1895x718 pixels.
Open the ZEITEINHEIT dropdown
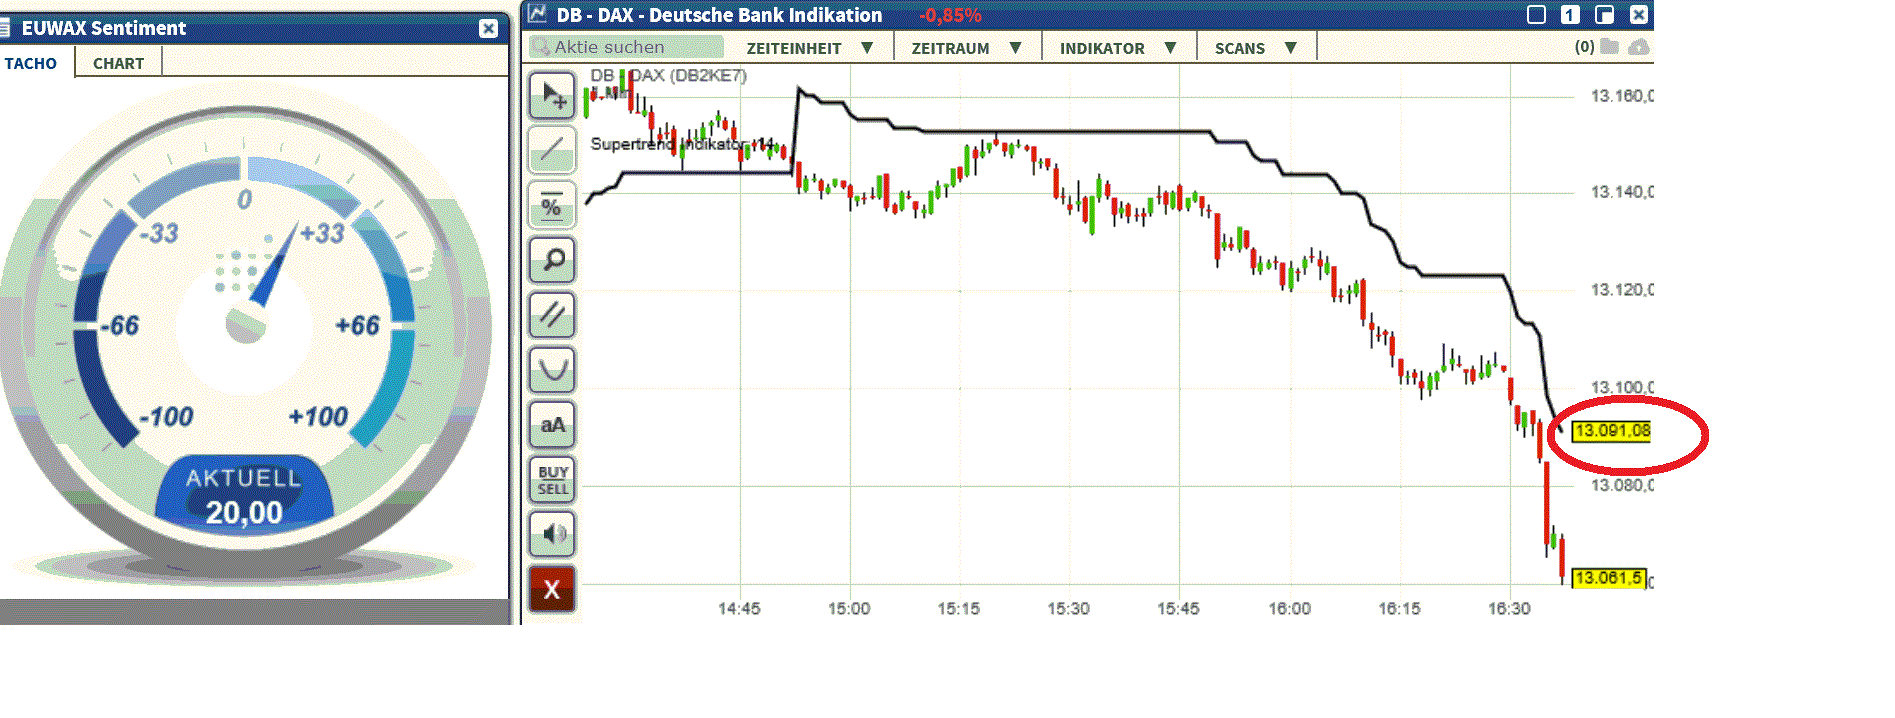click(x=810, y=48)
